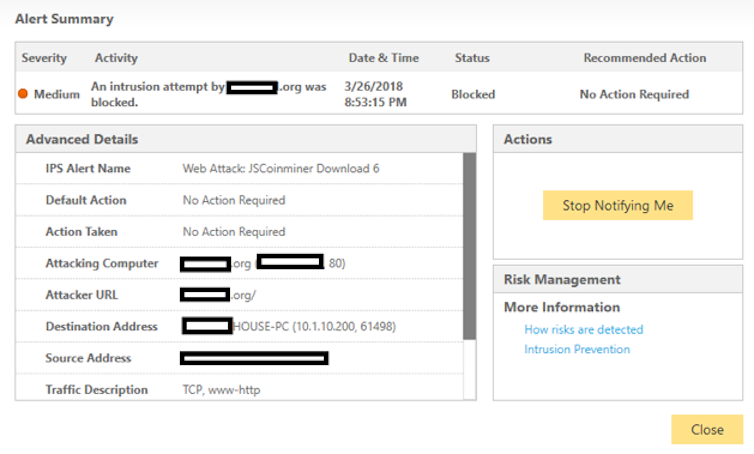
Task: Select the Action Taken row
Action: click(240, 232)
